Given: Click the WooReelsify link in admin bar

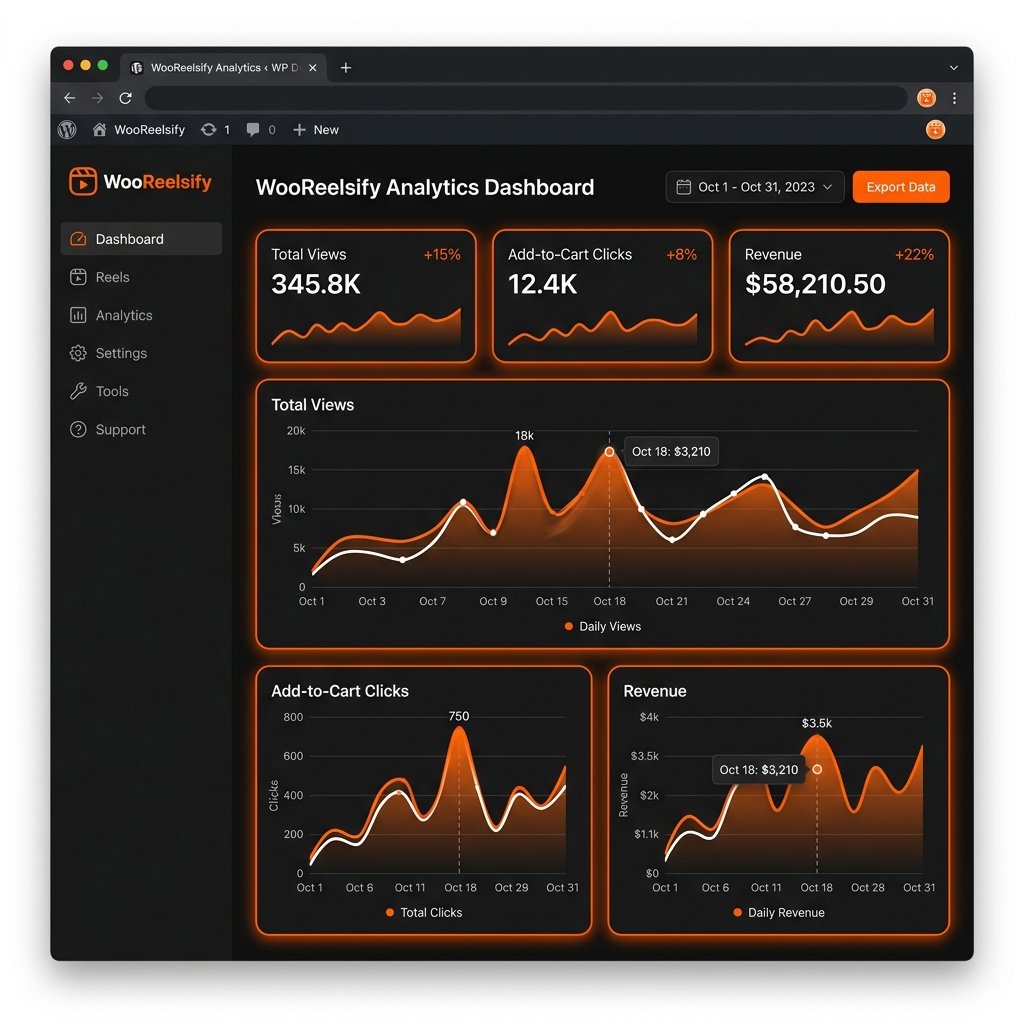Looking at the screenshot, I should [150, 130].
